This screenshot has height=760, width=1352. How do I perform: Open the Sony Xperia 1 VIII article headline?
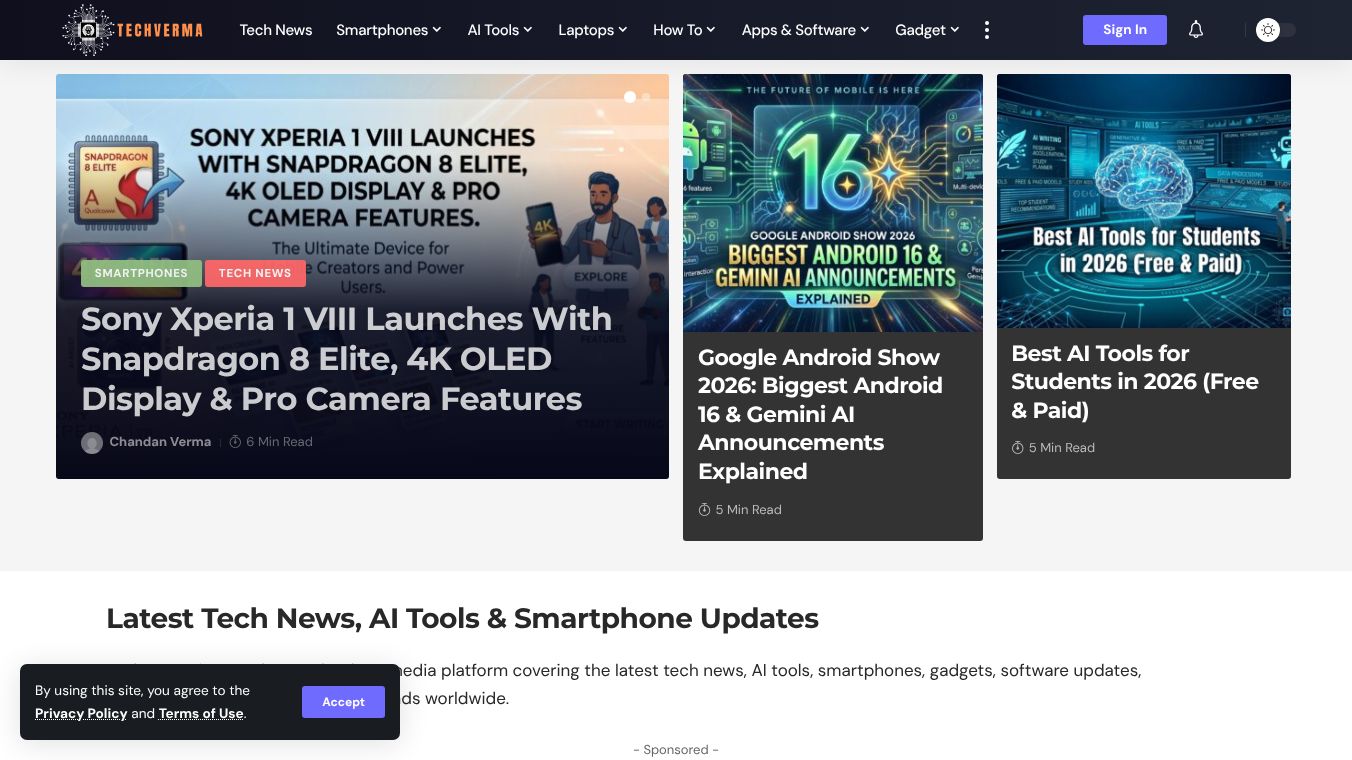(x=346, y=359)
